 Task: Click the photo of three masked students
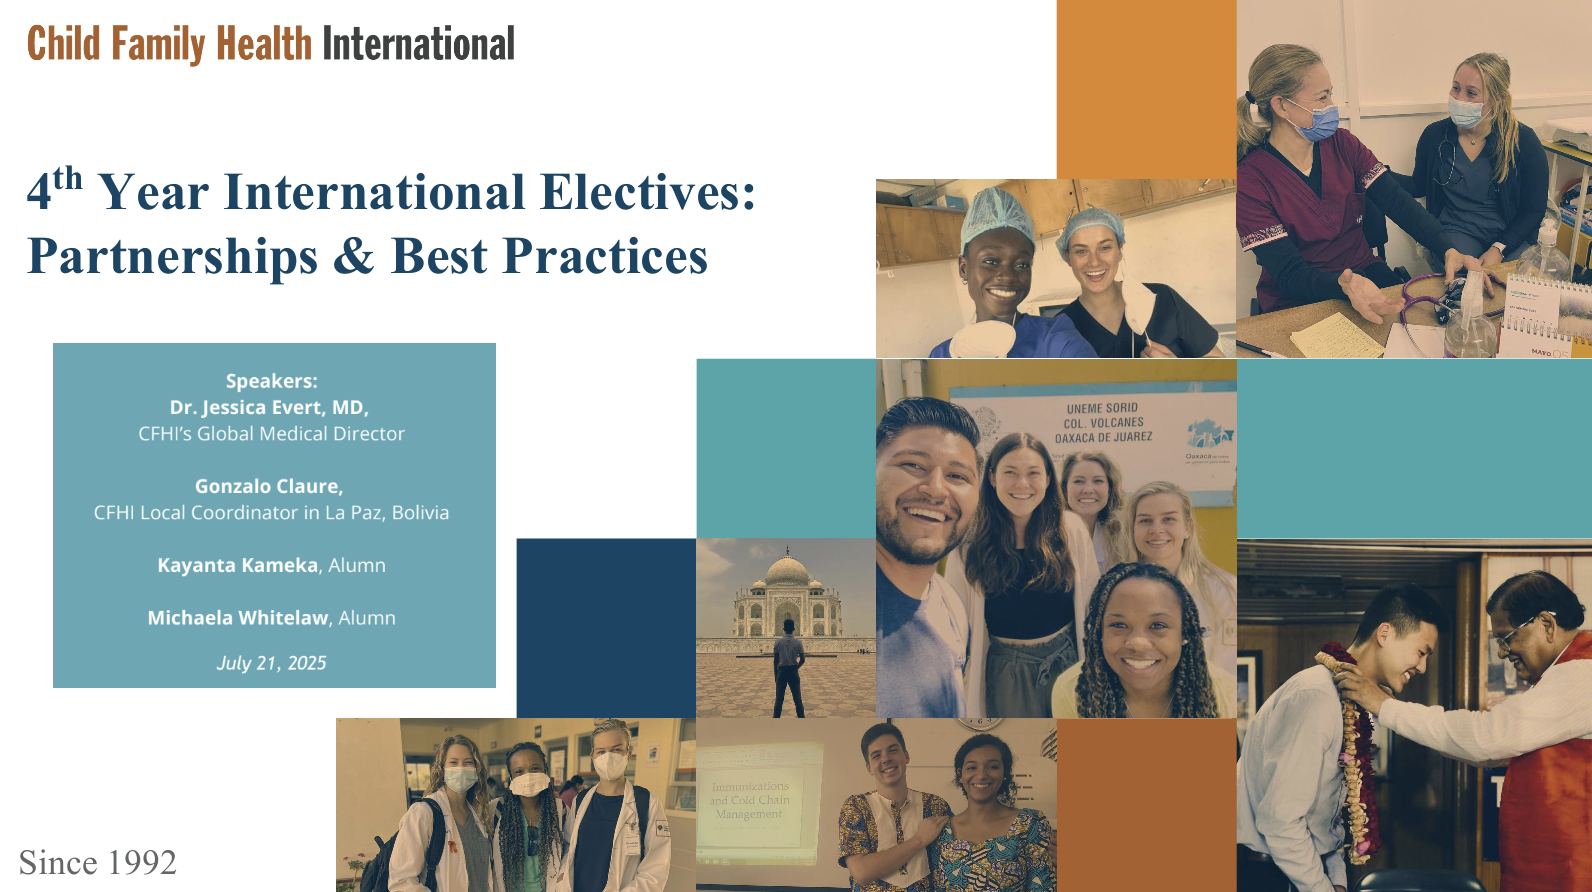coord(515,805)
